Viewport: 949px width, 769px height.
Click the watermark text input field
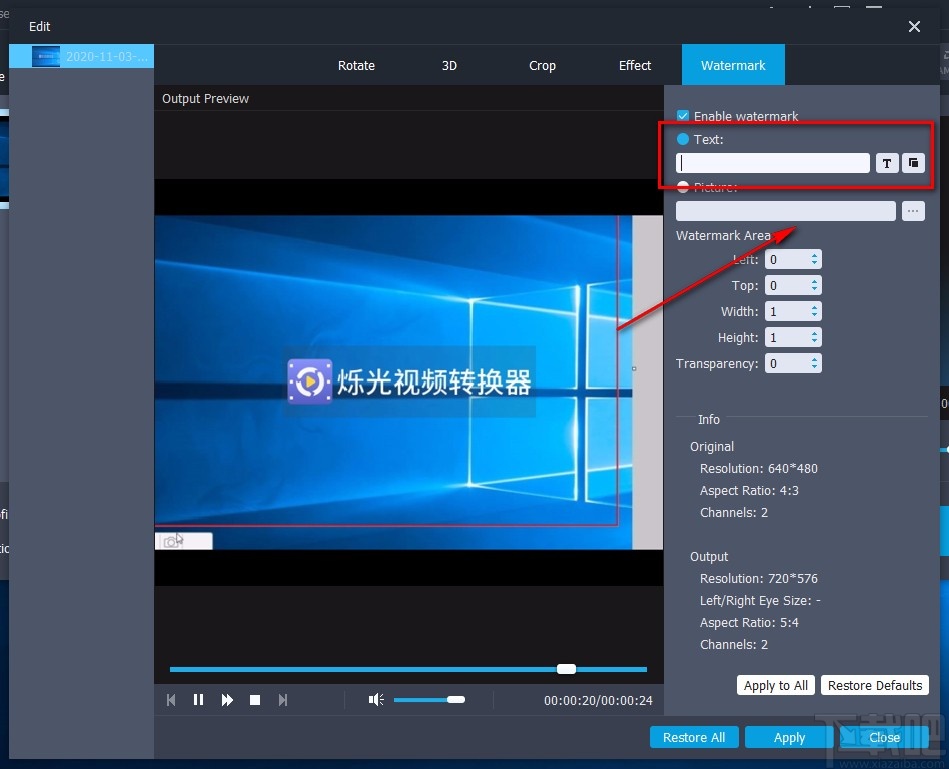pos(770,163)
